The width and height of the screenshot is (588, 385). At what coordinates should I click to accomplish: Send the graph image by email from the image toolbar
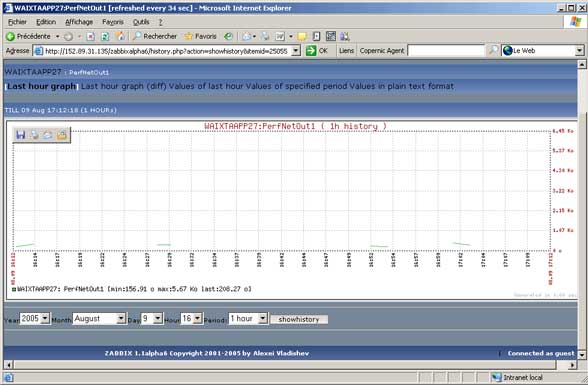(x=48, y=135)
